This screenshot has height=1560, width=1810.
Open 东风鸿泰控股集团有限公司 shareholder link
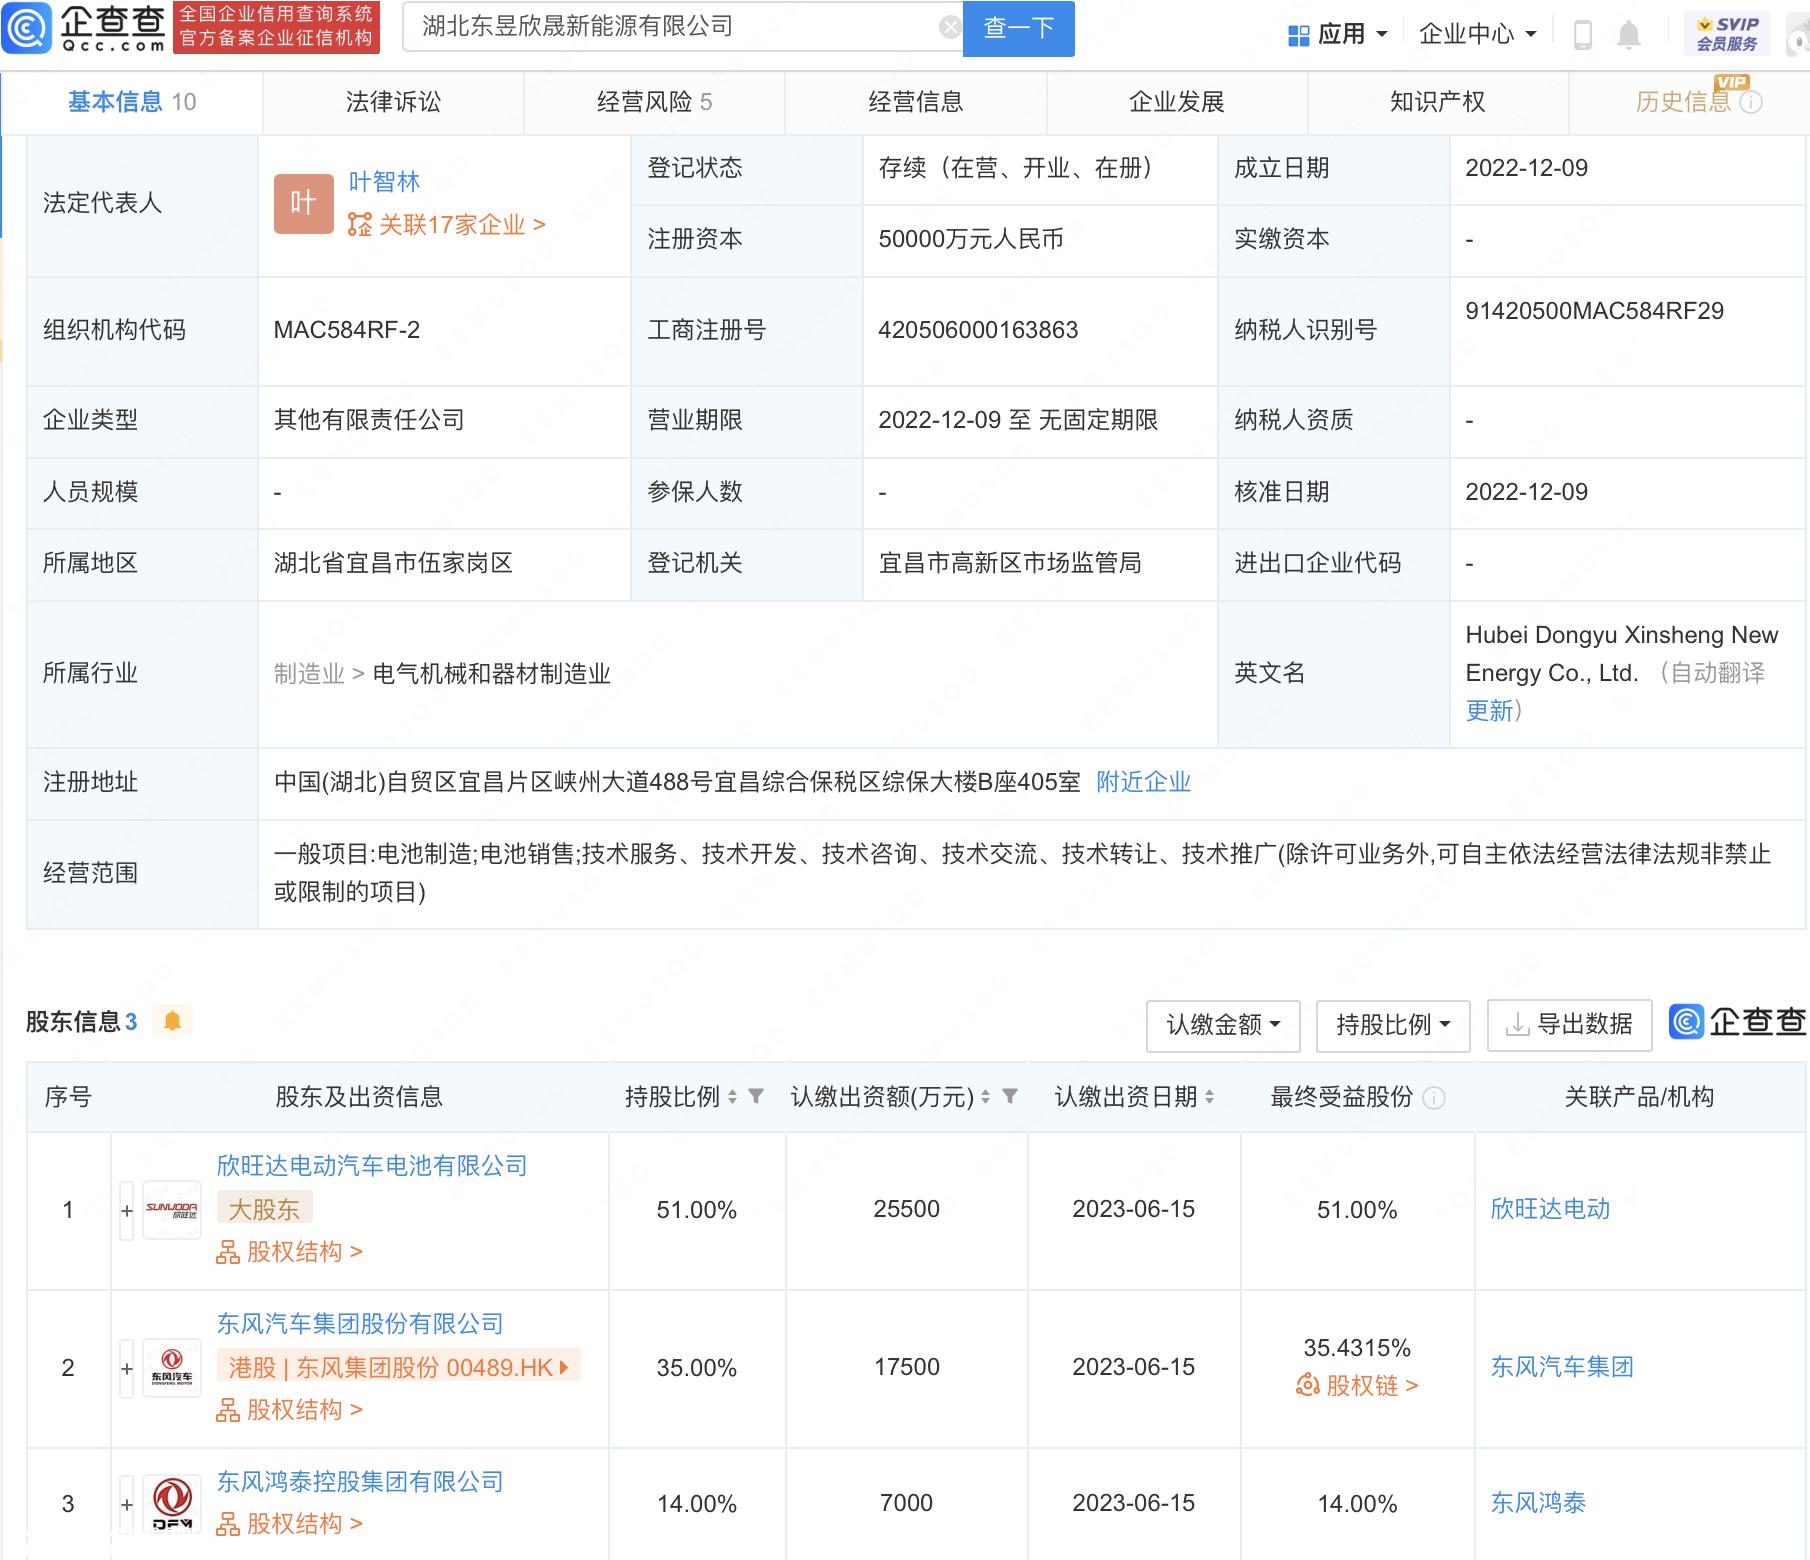click(x=360, y=1482)
